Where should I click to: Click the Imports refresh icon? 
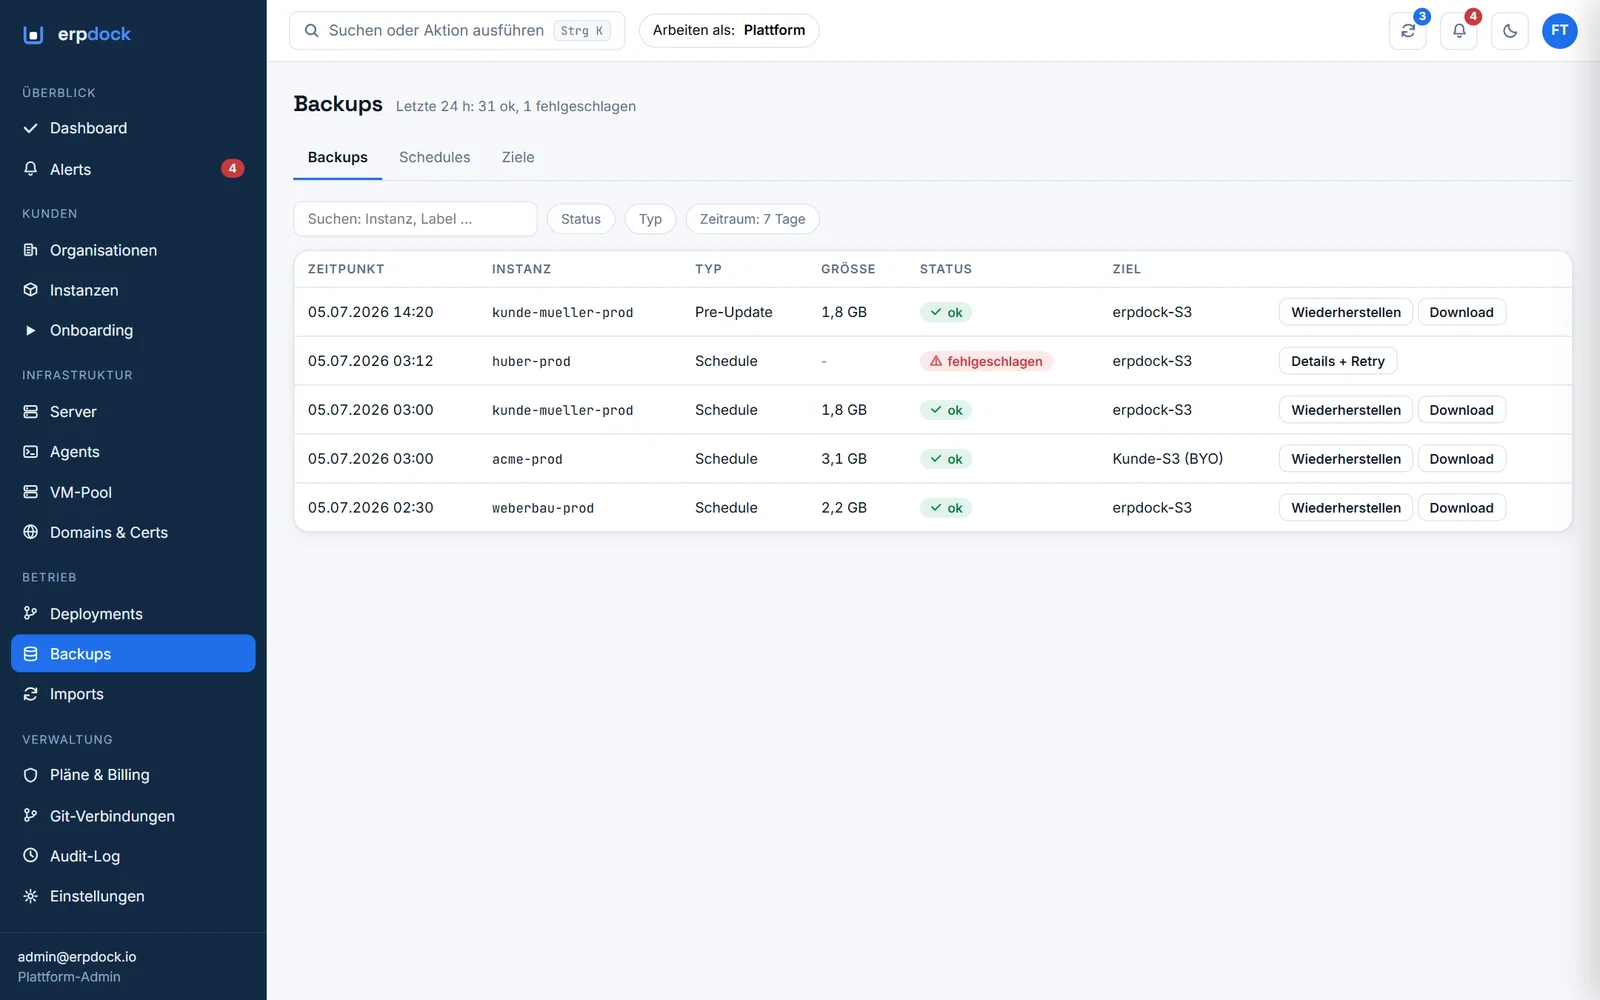[31, 694]
